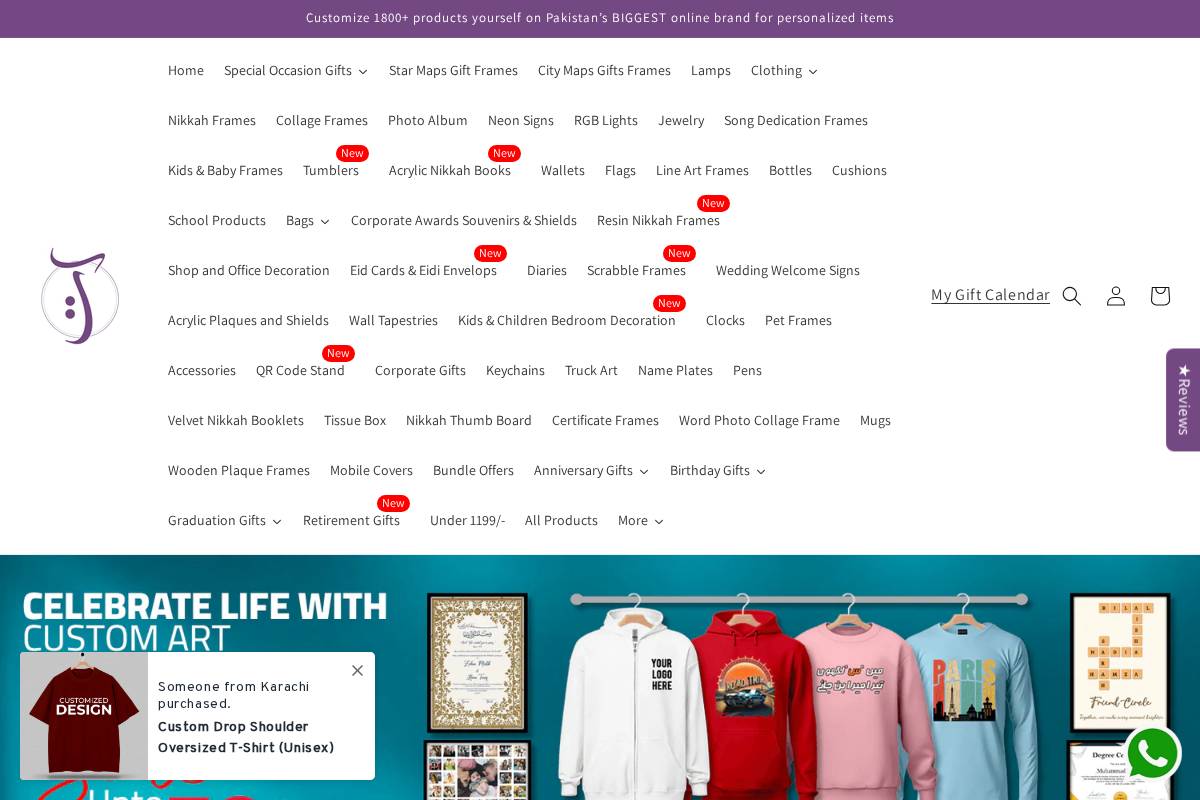Open the Reviews side tab
The height and width of the screenshot is (800, 1200).
click(1183, 399)
